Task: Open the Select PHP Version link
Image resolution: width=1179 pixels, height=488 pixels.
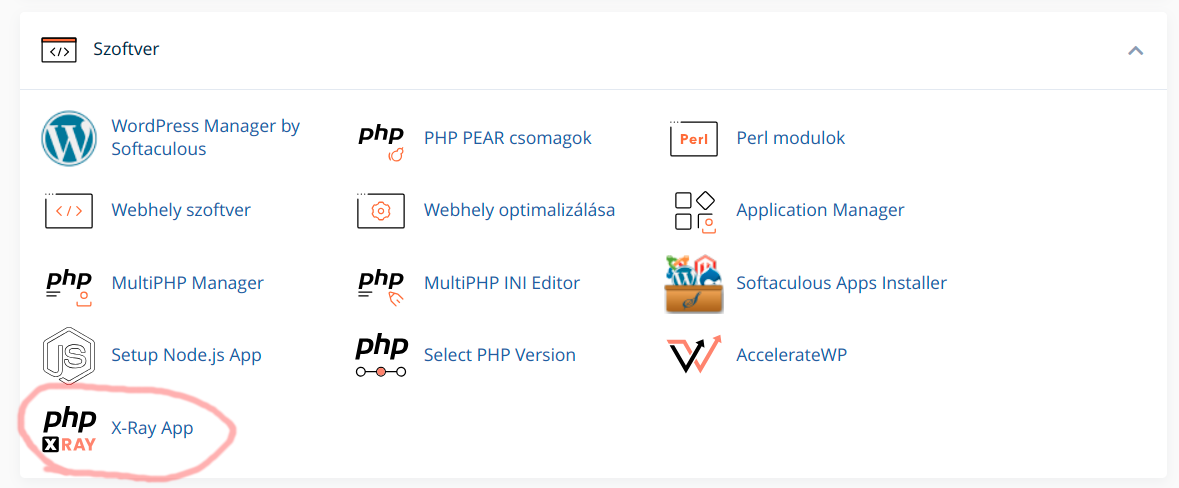Action: (x=500, y=355)
